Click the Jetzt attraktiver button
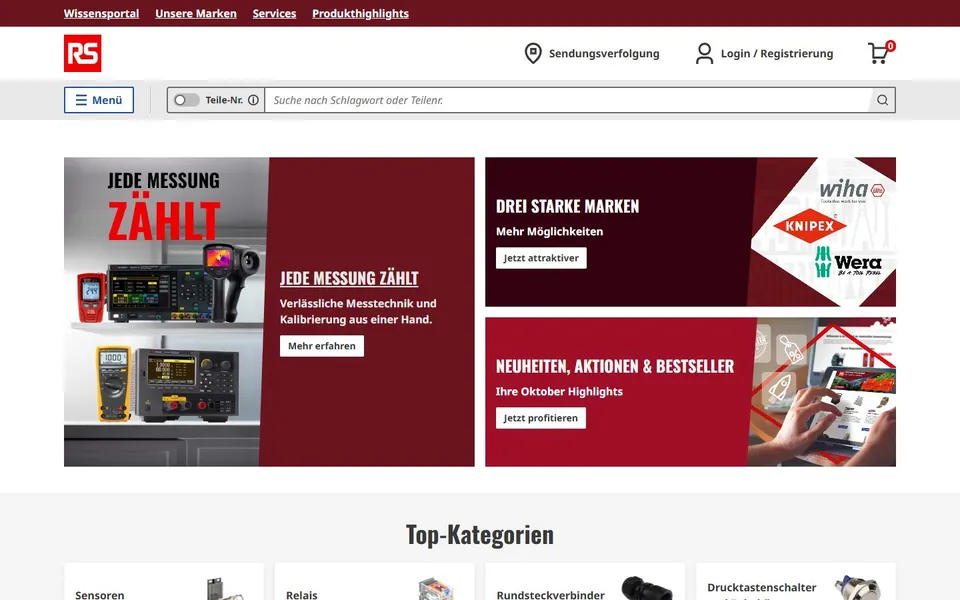The width and height of the screenshot is (960, 600). click(541, 258)
